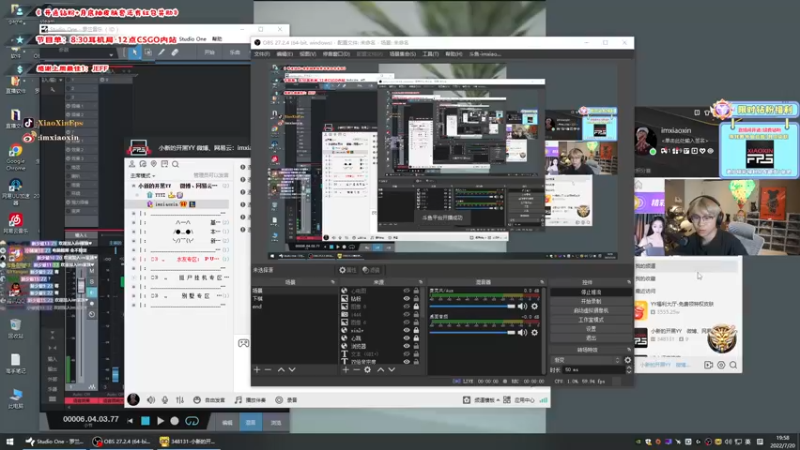Switch to the 混音 tab in Studio One
800x450 pixels.
point(251,422)
